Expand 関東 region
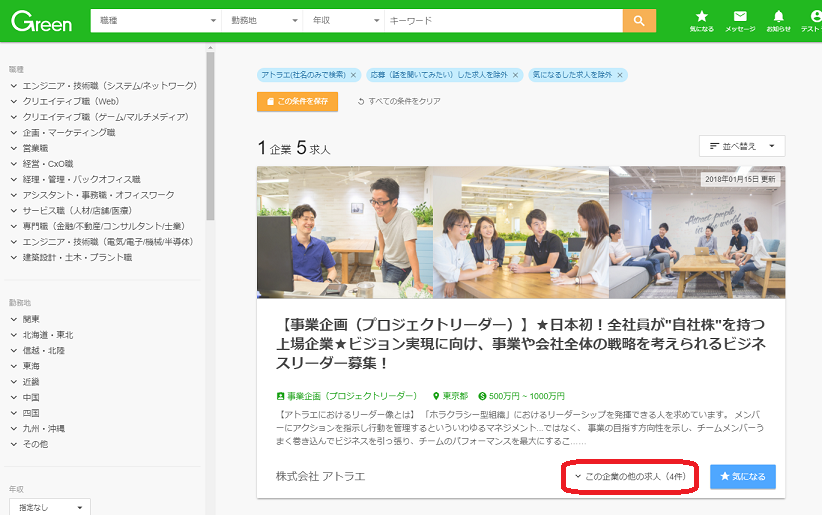The width and height of the screenshot is (822, 515). (x=25, y=319)
